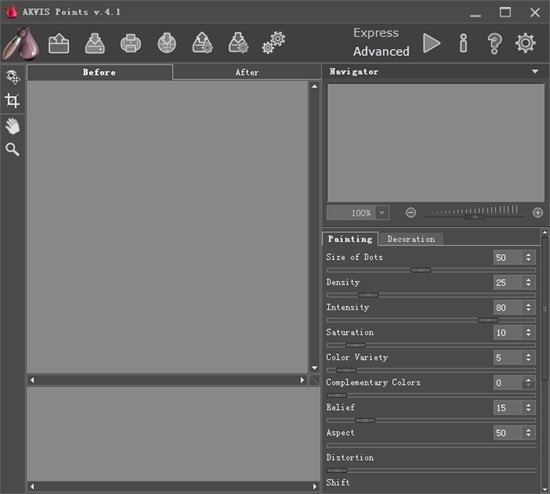Click the Density value field
Image resolution: width=550 pixels, height=494 pixels.
click(508, 282)
